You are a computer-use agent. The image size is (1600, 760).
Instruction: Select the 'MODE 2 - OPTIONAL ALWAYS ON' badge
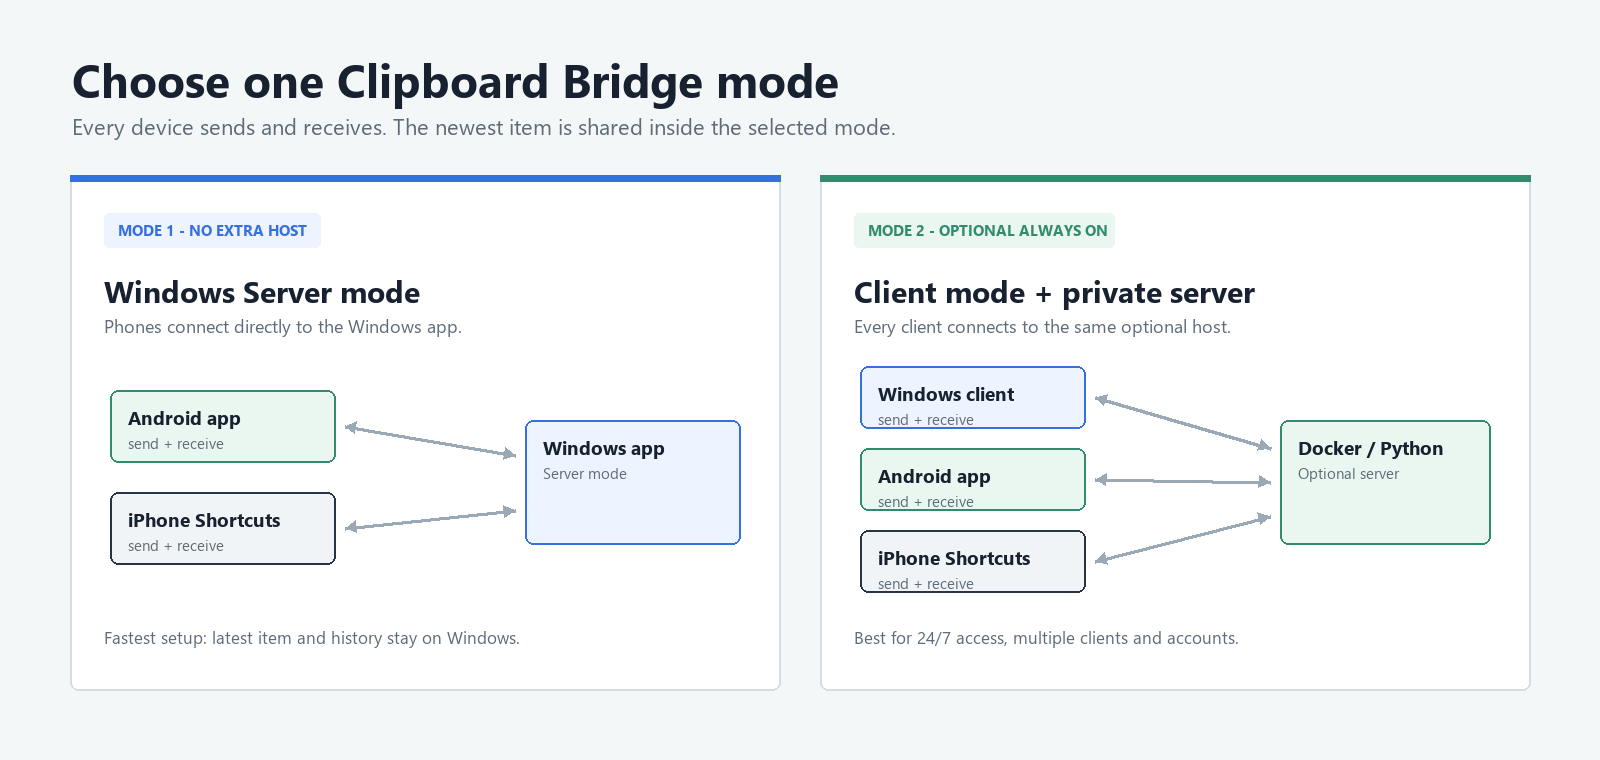click(984, 230)
